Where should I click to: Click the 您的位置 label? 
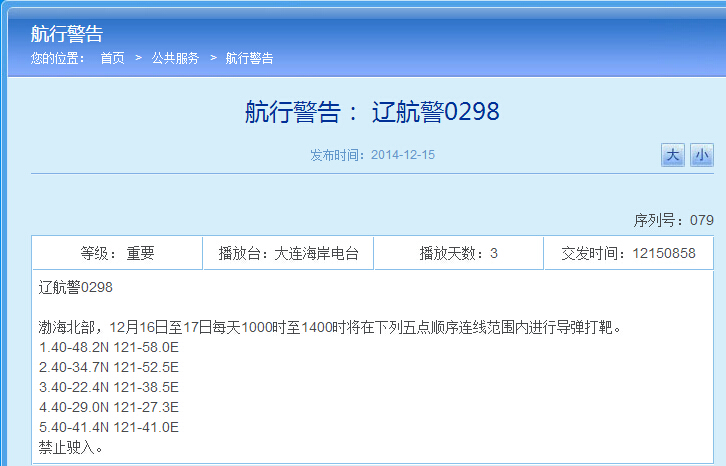click(x=57, y=58)
